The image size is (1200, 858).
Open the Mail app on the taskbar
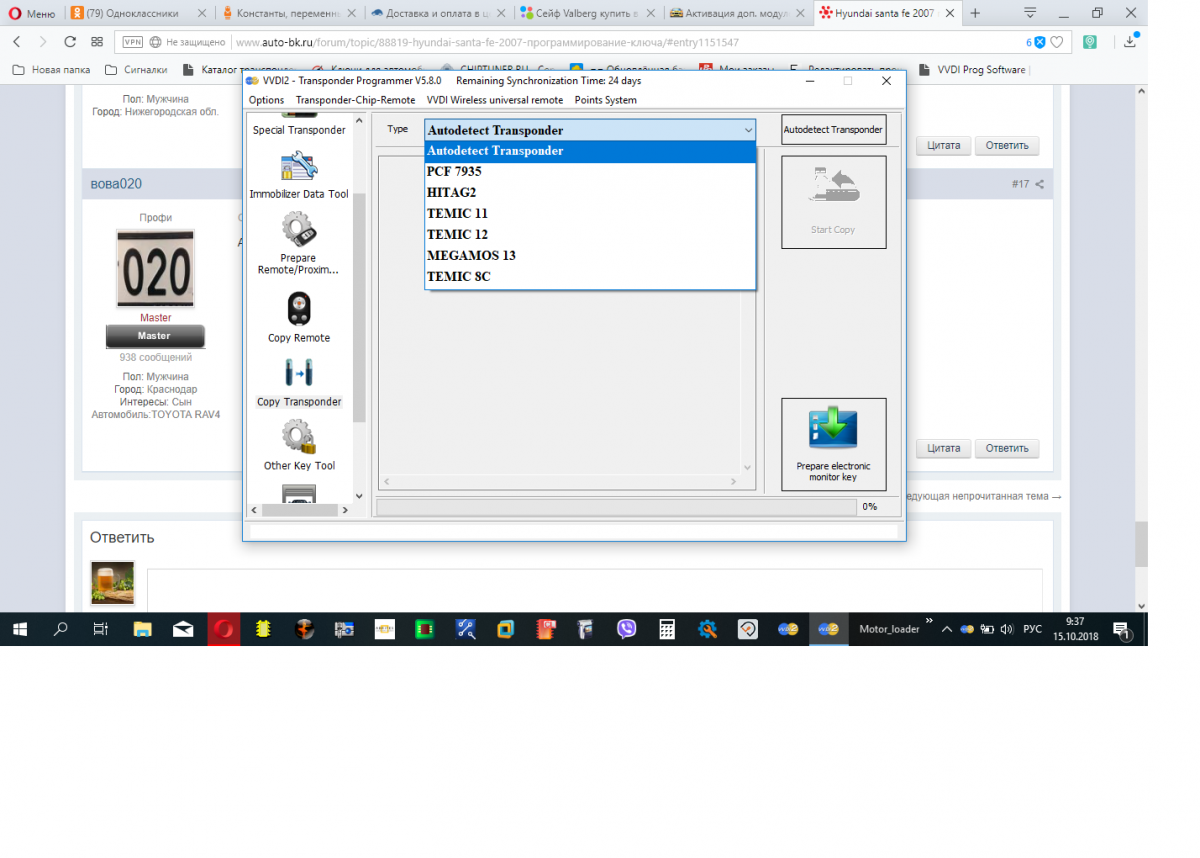[x=183, y=629]
